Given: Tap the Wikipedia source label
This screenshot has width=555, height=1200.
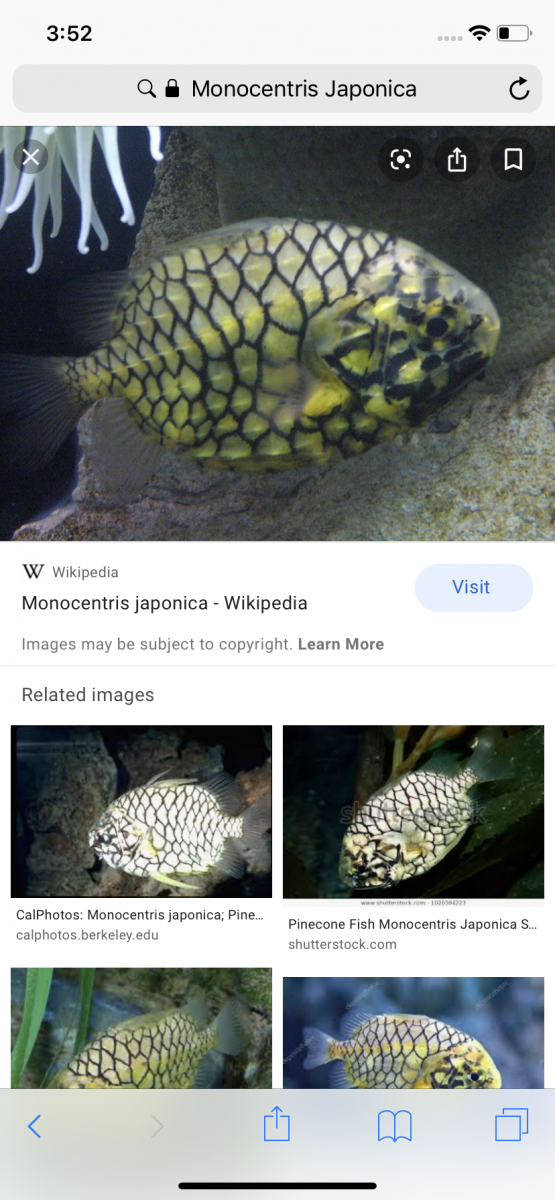Looking at the screenshot, I should pos(85,572).
